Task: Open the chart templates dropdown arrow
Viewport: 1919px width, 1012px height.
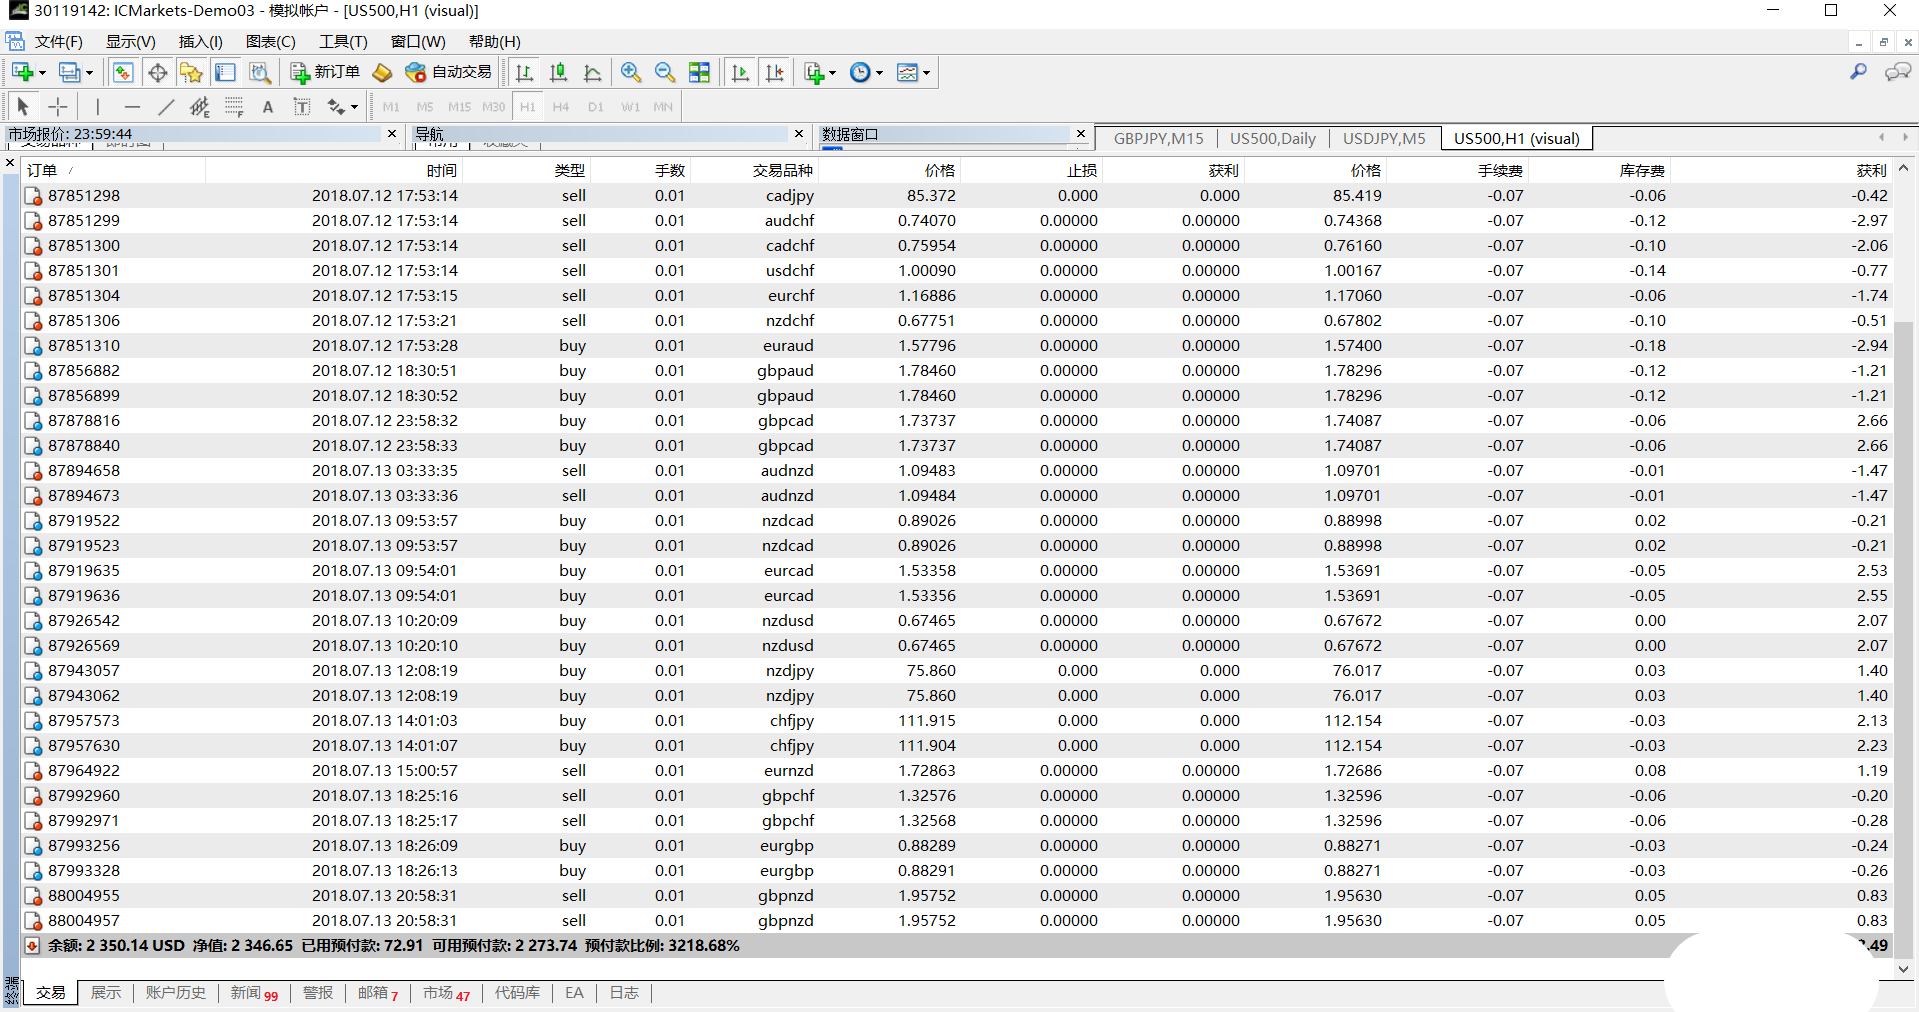Action: pyautogui.click(x=926, y=73)
